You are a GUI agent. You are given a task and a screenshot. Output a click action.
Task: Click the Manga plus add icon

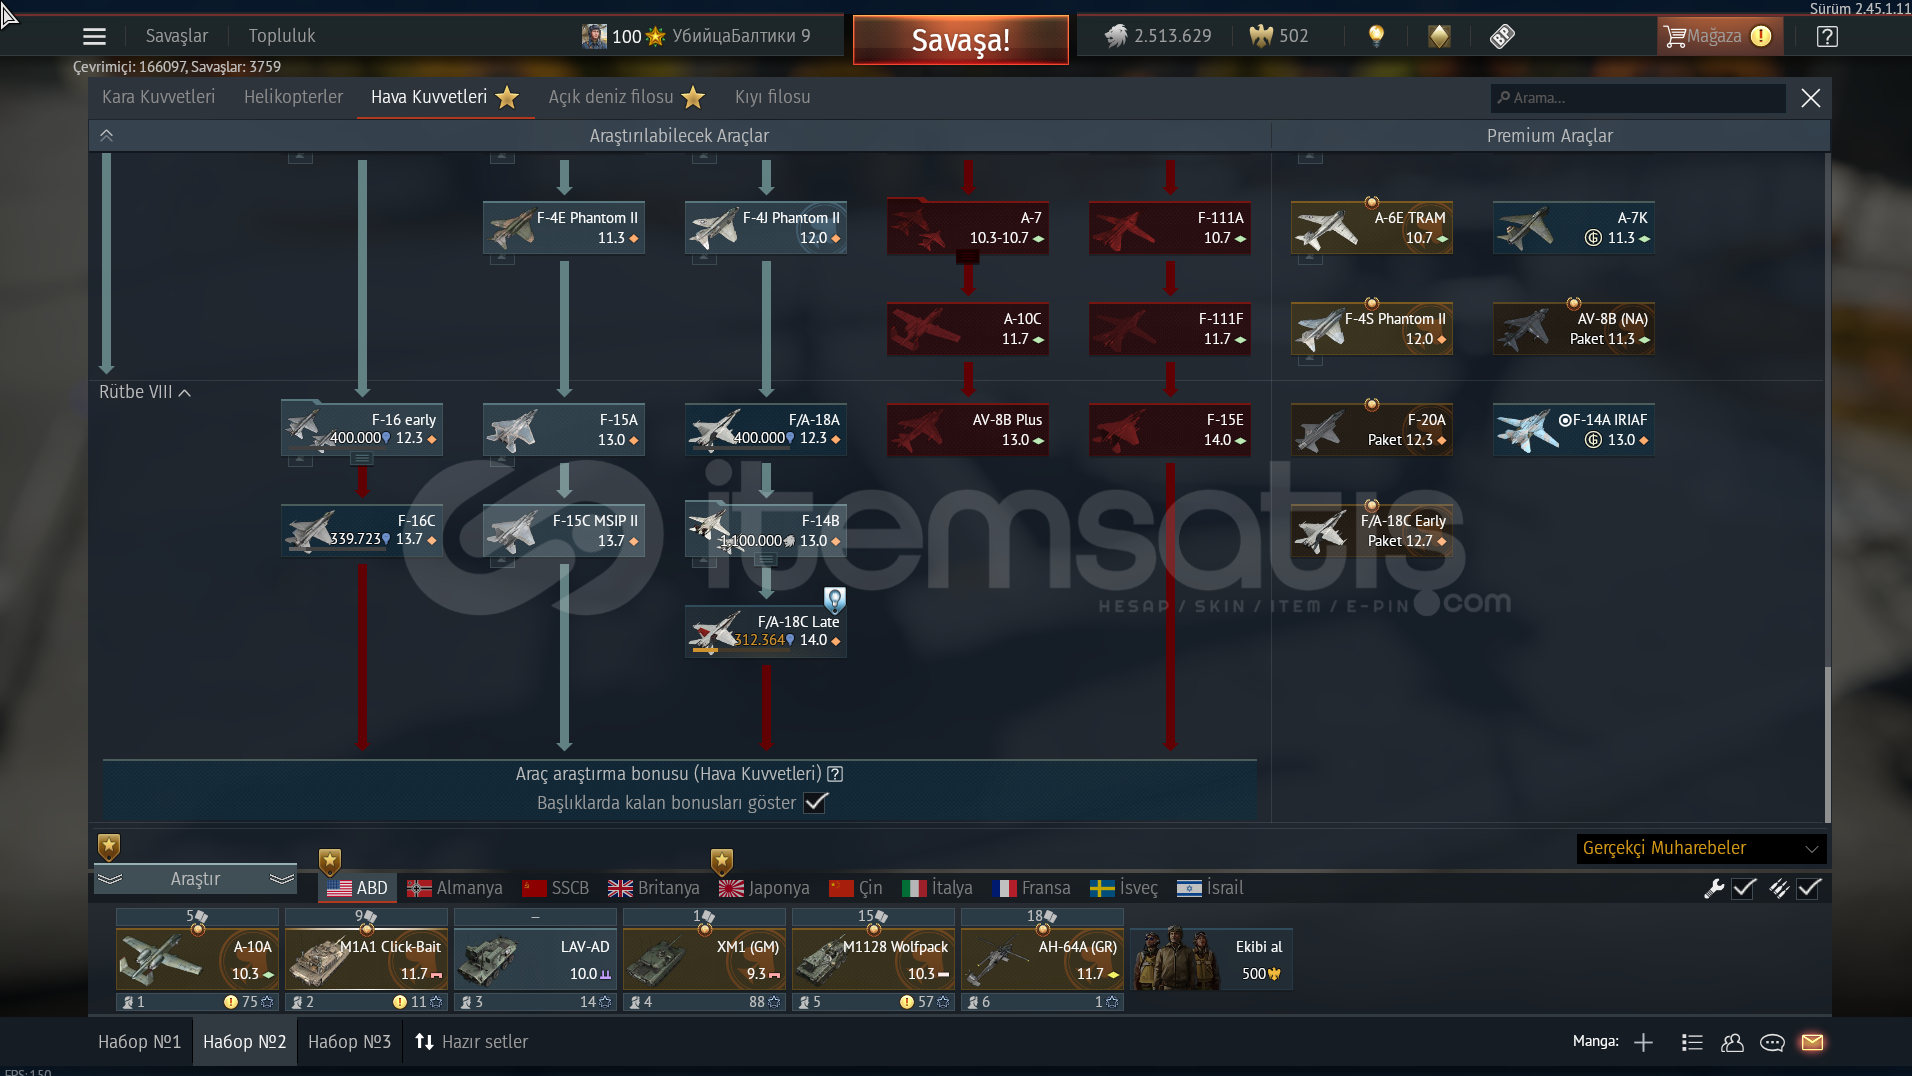1643,1043
